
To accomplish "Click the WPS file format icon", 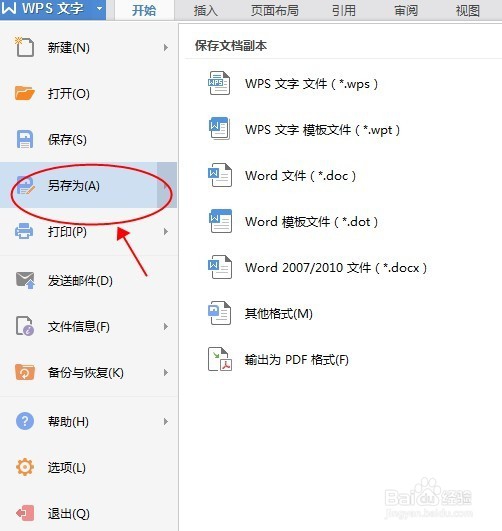I will (x=219, y=83).
